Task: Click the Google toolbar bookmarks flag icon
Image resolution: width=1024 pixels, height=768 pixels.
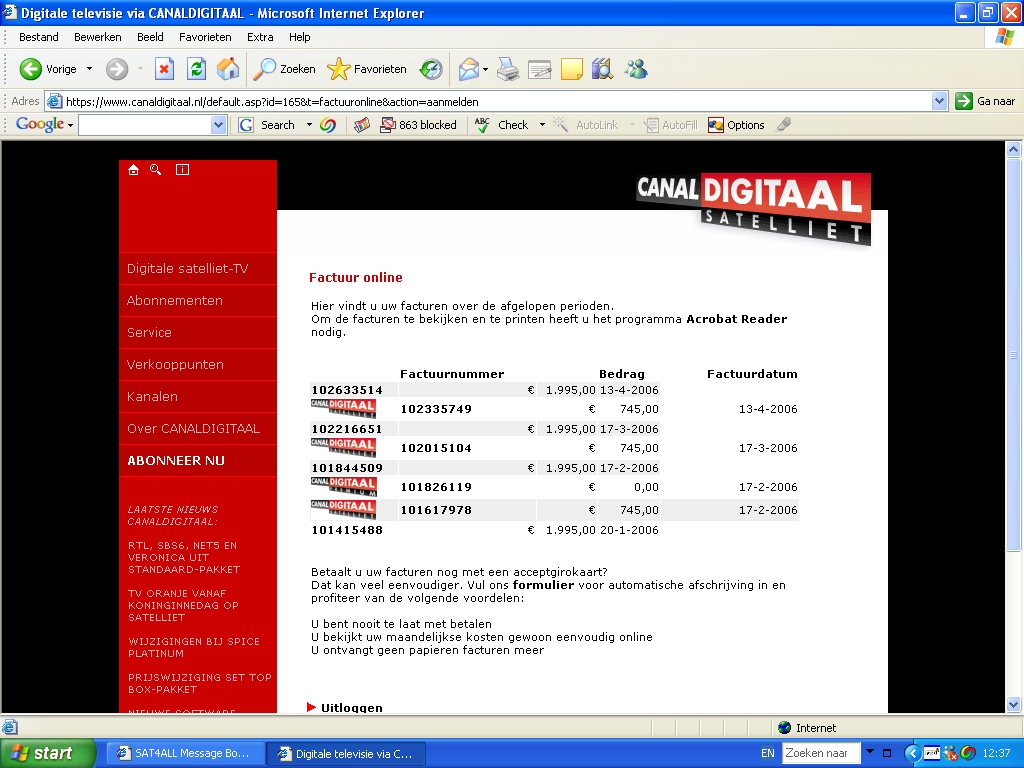Action: coord(362,125)
